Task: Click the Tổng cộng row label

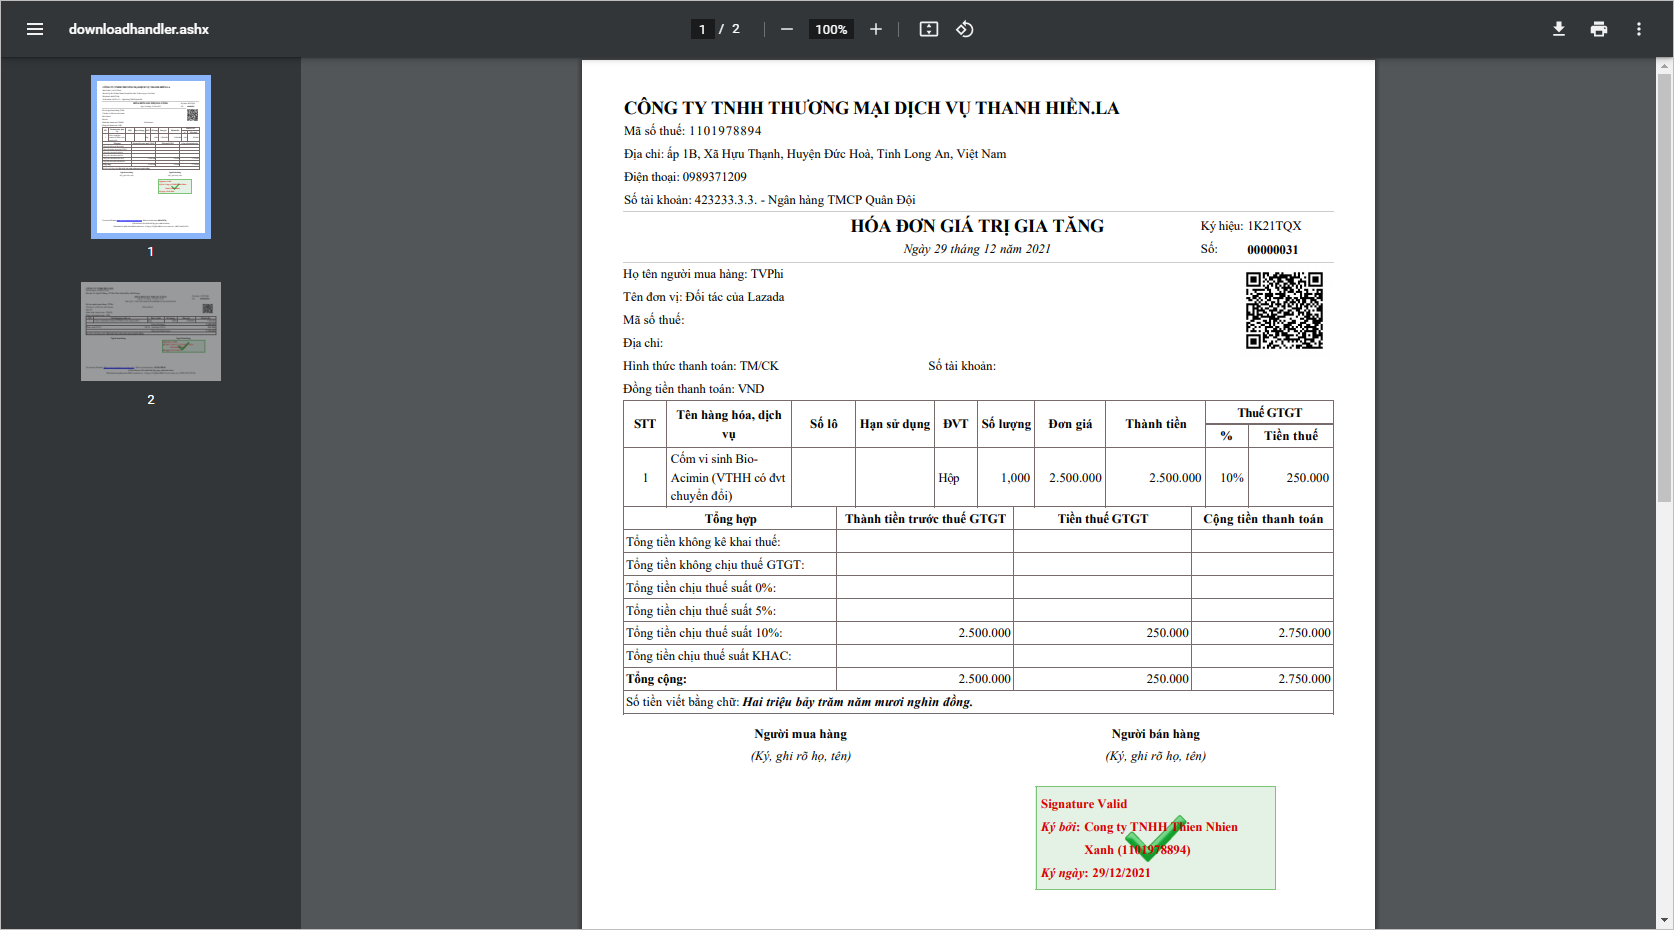Action: pos(656,679)
